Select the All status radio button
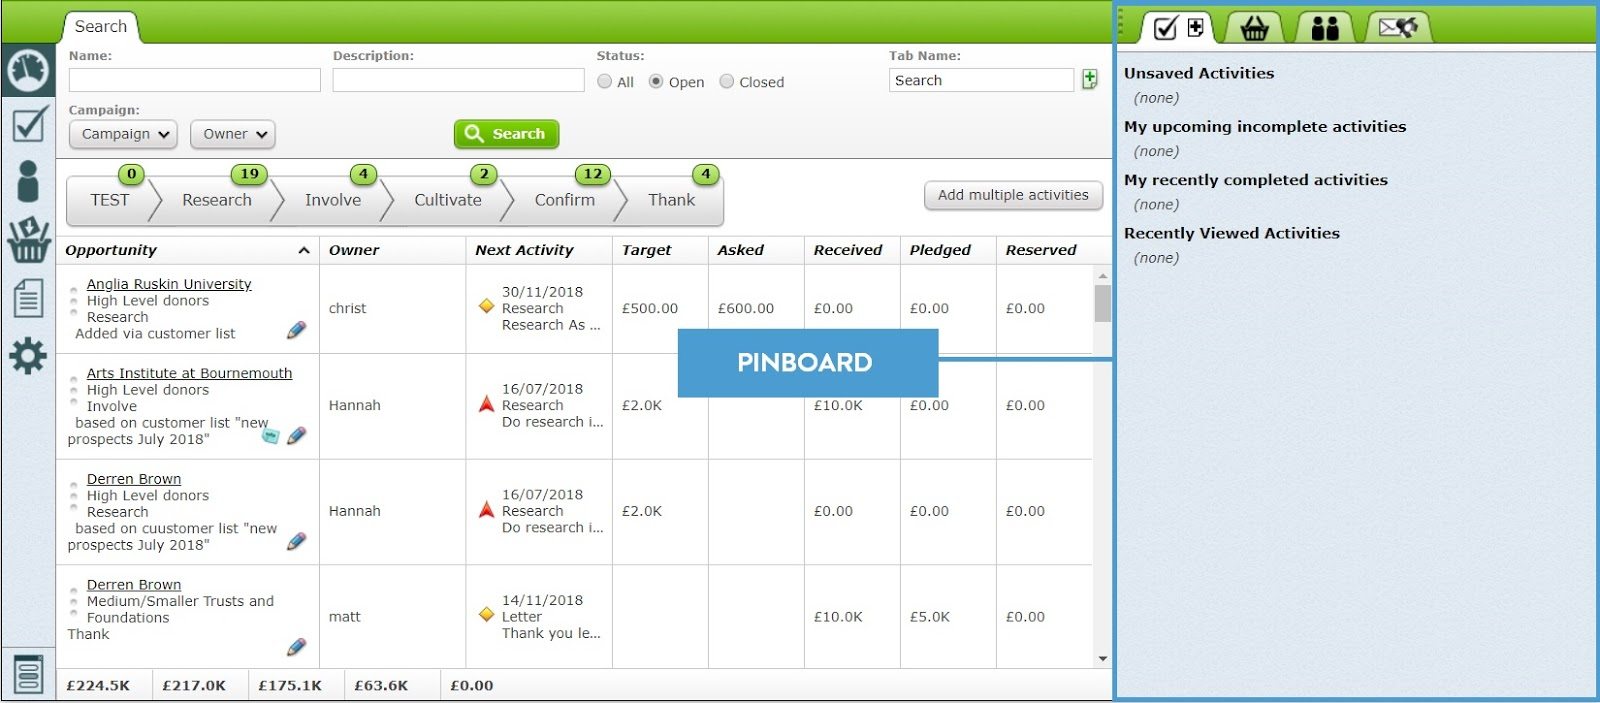Image resolution: width=1600 pixels, height=703 pixels. (x=605, y=82)
